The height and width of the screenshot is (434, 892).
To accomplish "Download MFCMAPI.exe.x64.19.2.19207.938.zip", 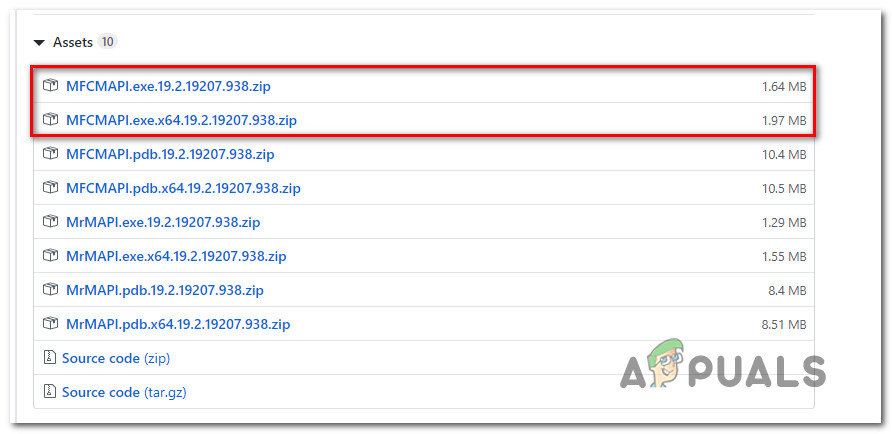I will (181, 121).
